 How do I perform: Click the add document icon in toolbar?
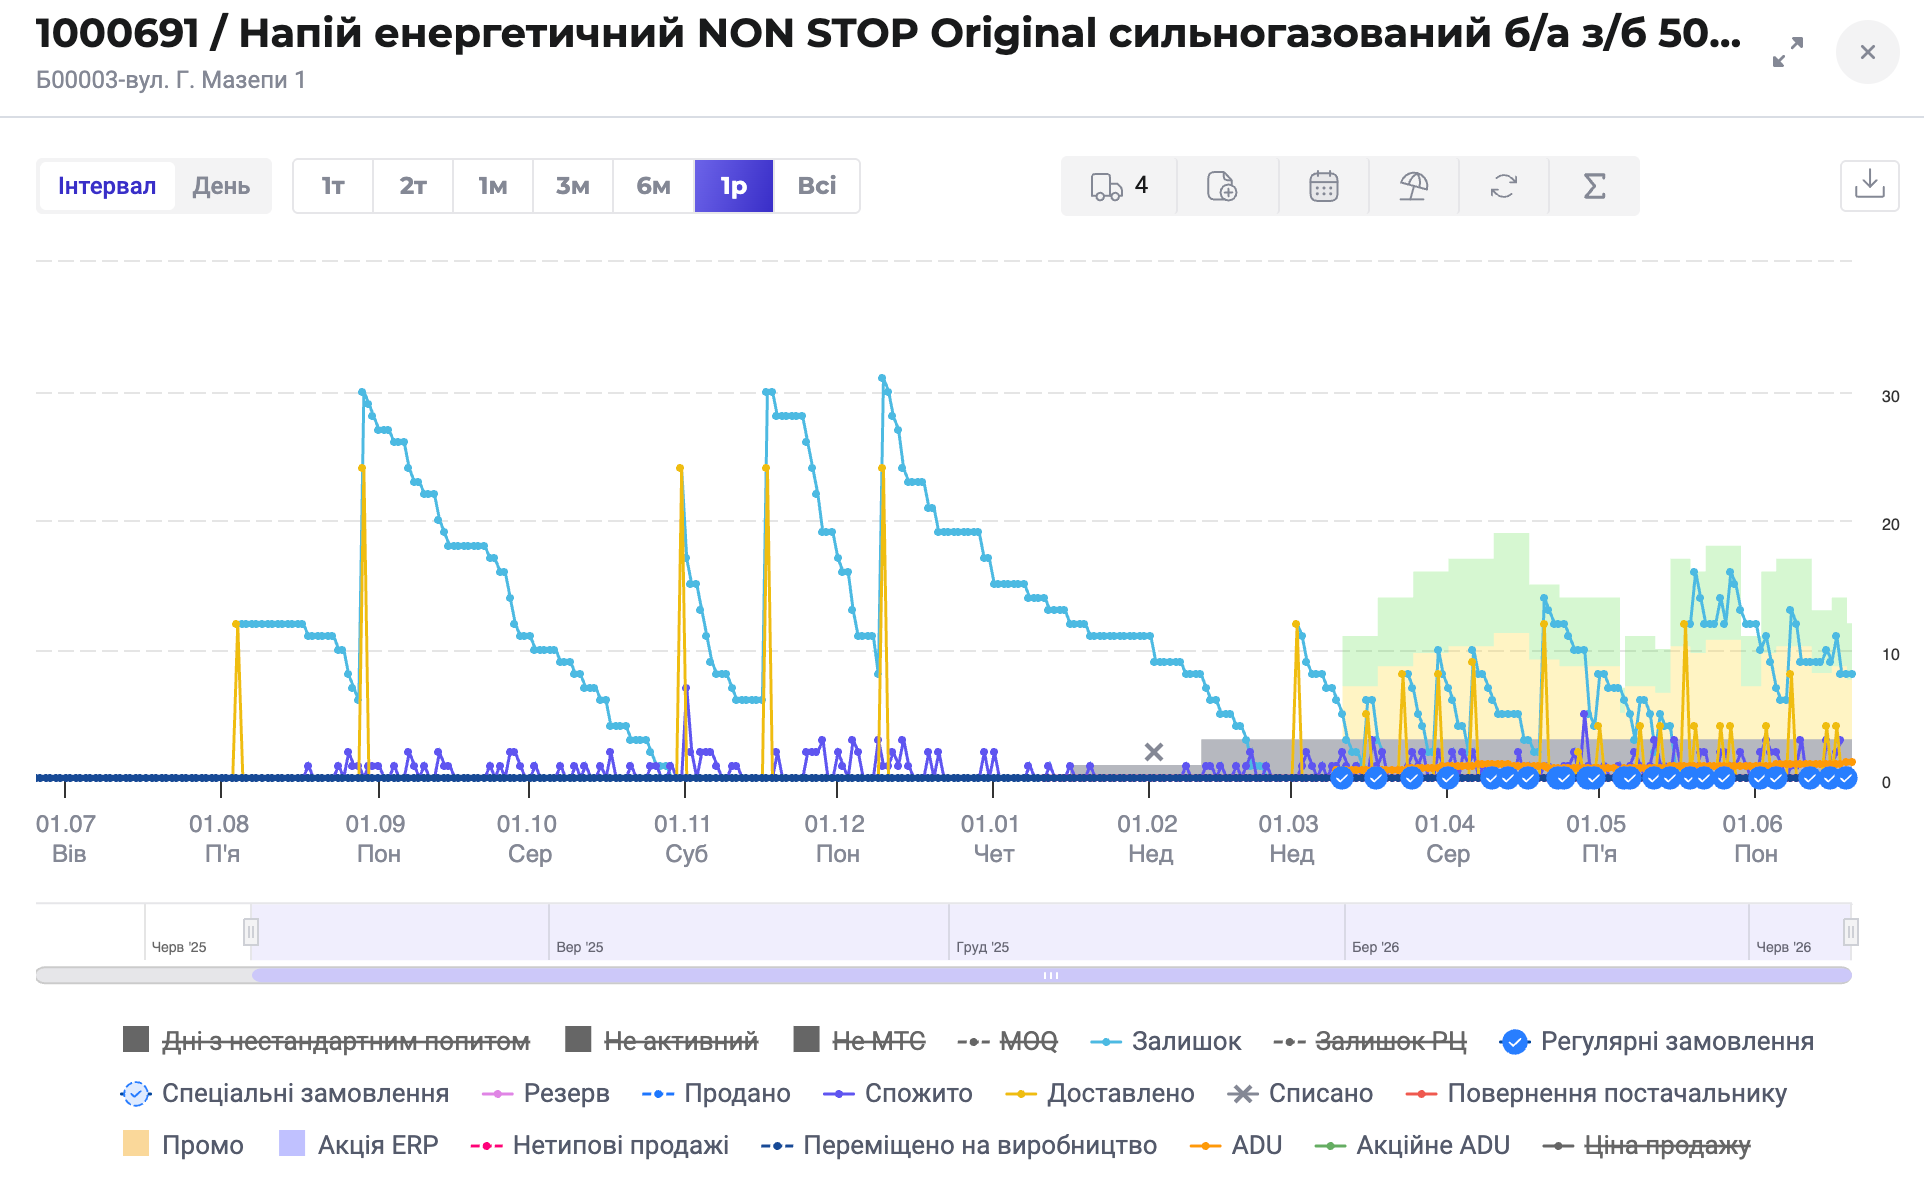tap(1222, 186)
